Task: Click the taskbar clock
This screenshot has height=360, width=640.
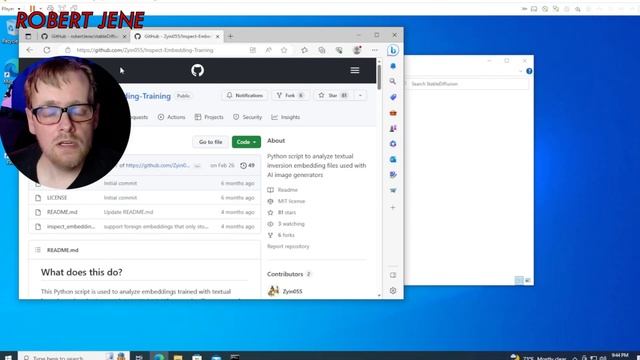Action: [x=620, y=356]
